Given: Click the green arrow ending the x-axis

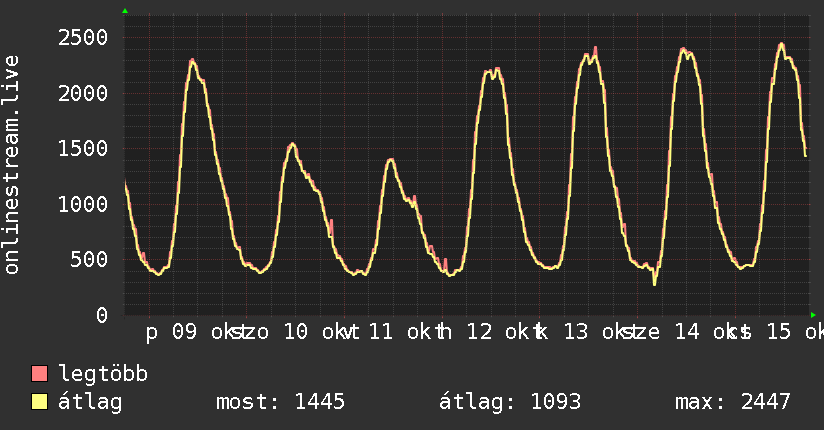Looking at the screenshot, I should tap(813, 315).
